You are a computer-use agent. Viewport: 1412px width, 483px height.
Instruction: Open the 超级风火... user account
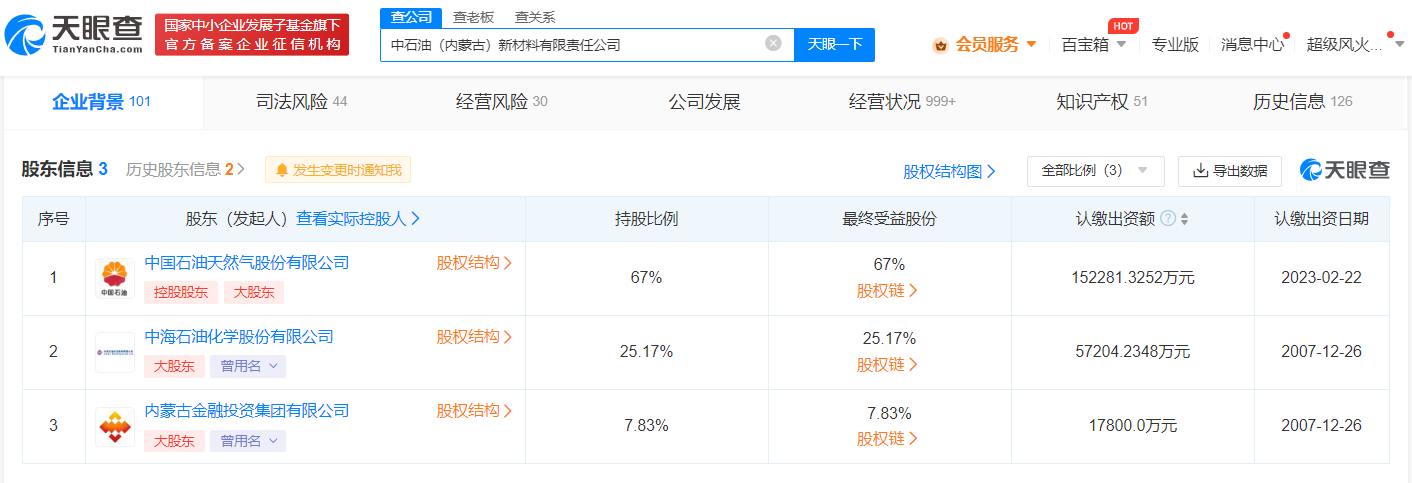click(x=1355, y=44)
